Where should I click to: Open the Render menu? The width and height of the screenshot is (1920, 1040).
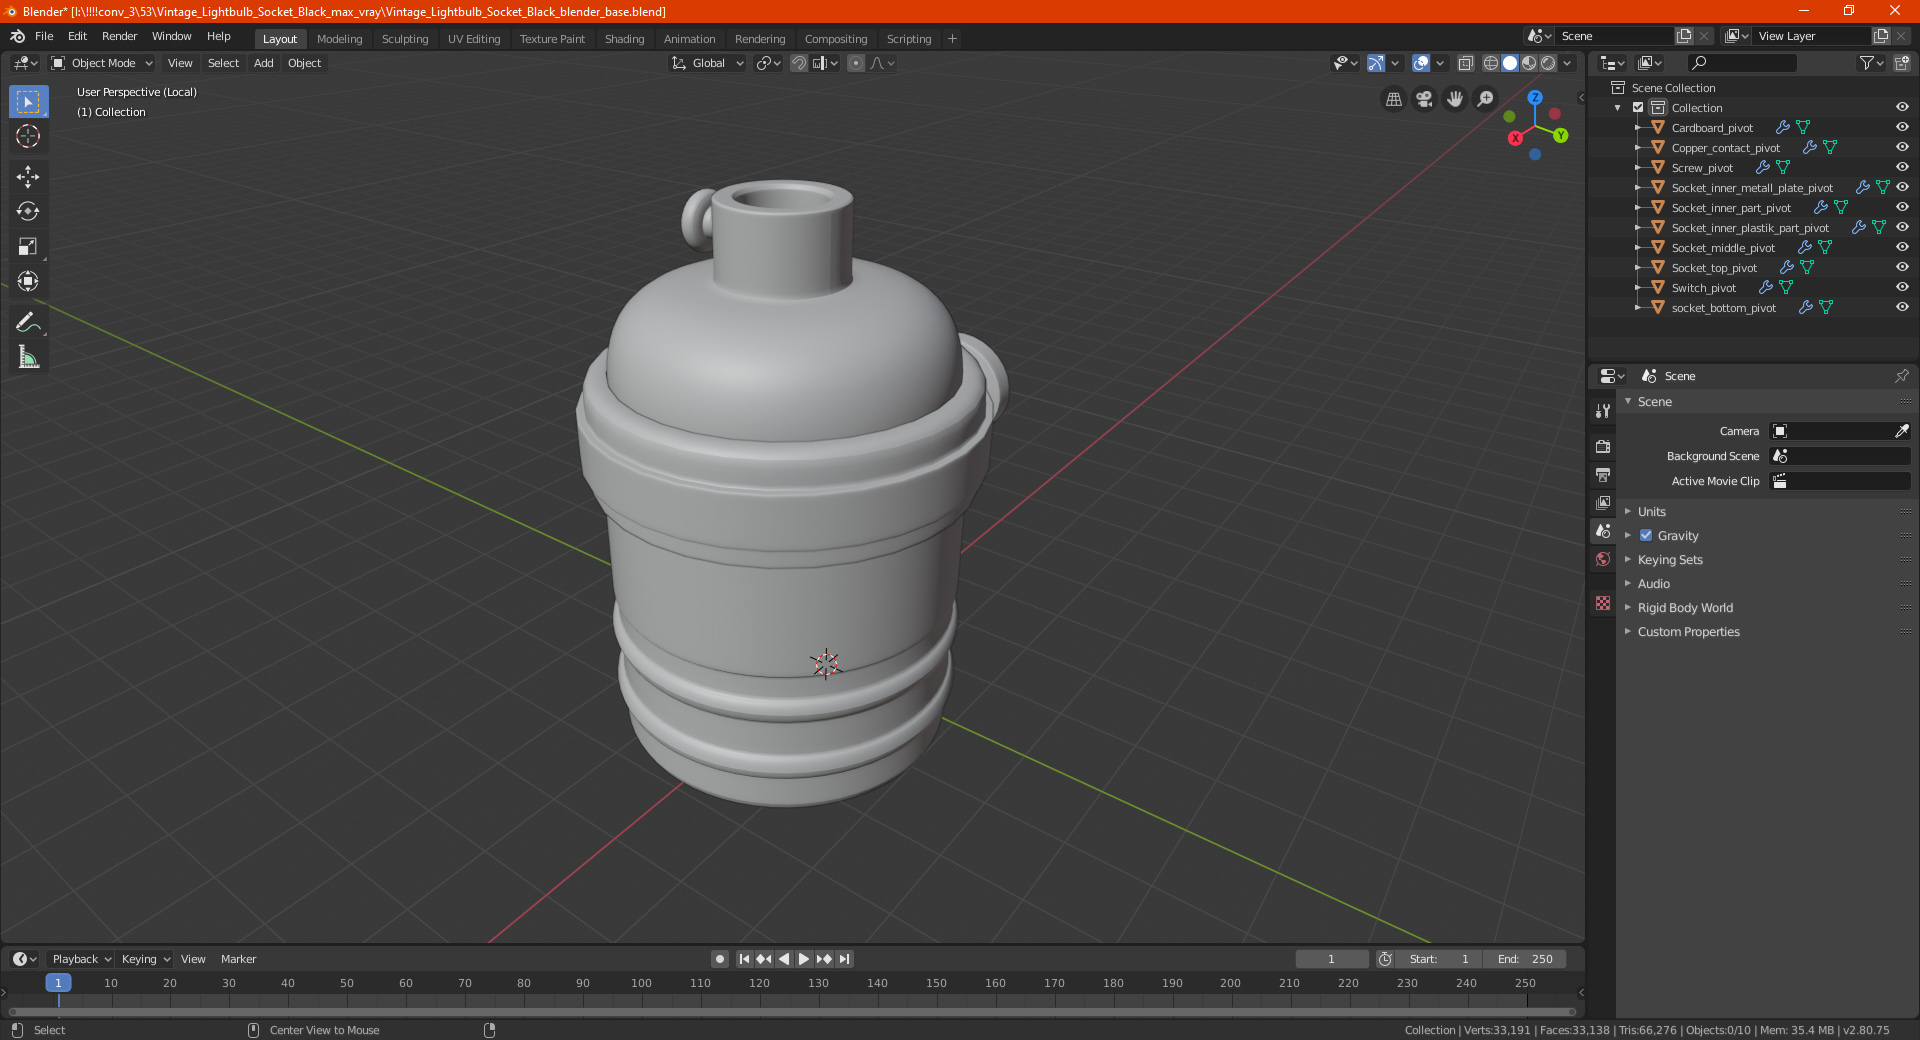pyautogui.click(x=119, y=36)
